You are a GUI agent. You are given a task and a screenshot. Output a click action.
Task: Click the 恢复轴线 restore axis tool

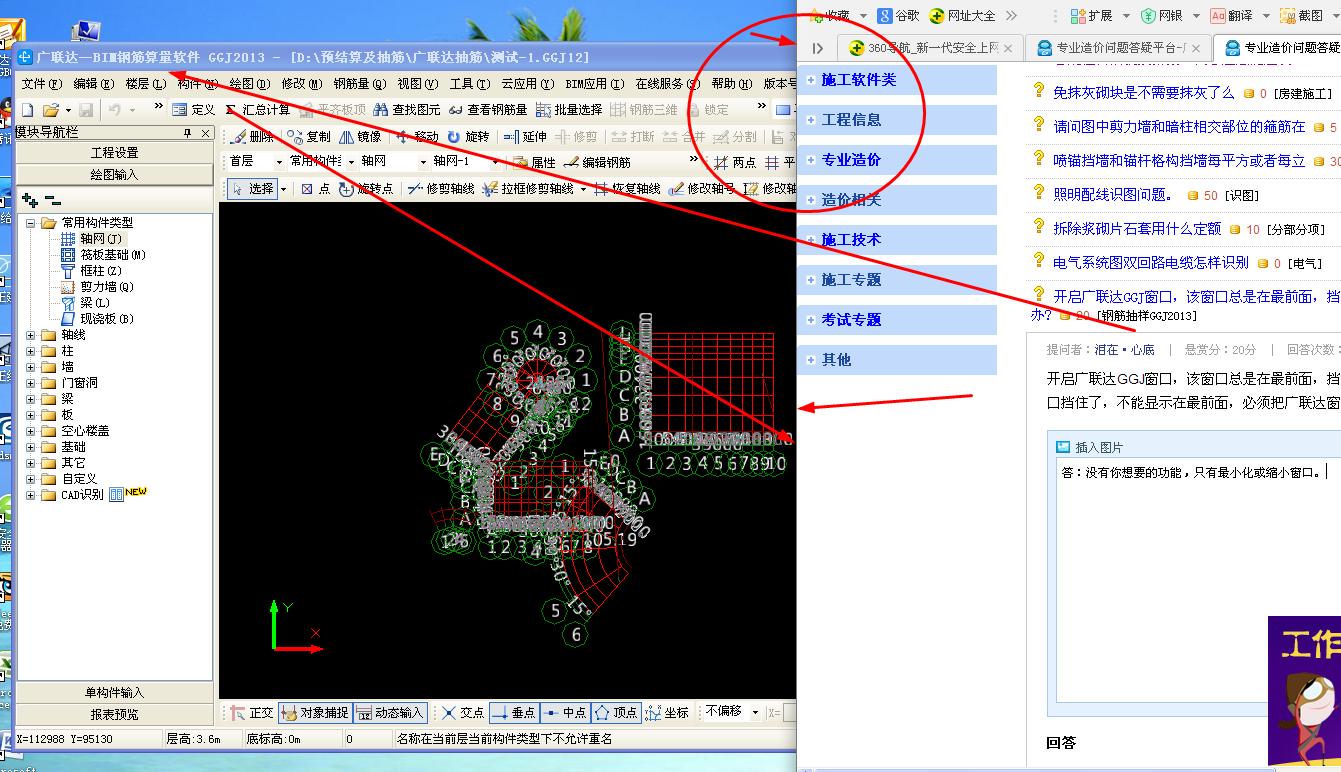click(627, 188)
